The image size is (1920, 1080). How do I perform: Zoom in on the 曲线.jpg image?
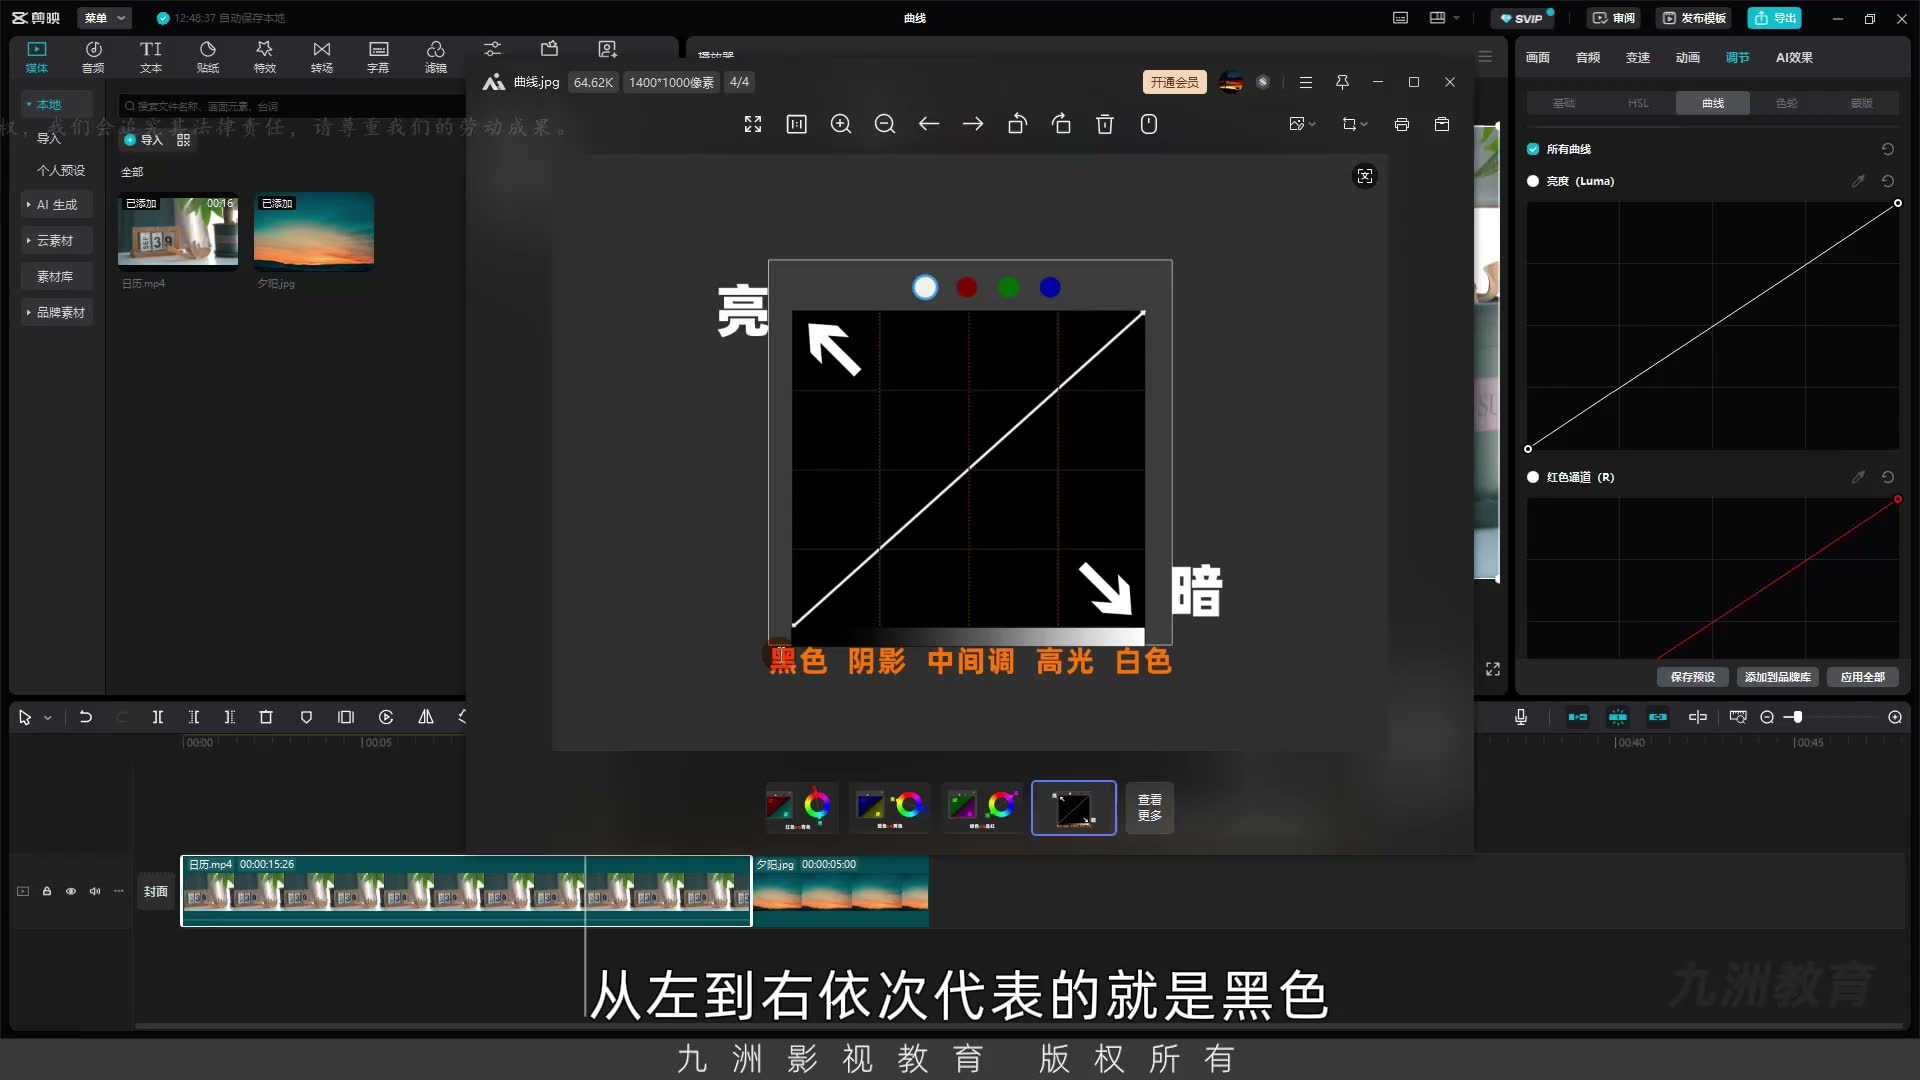point(841,124)
